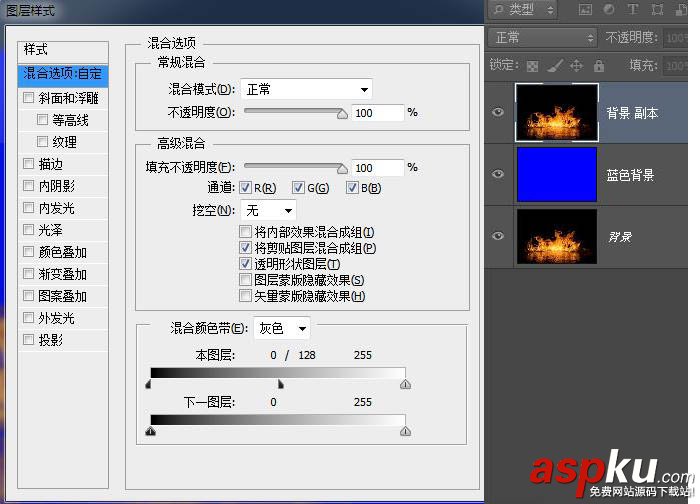
Task: Click 本图层 left black slider half
Action: click(148, 384)
